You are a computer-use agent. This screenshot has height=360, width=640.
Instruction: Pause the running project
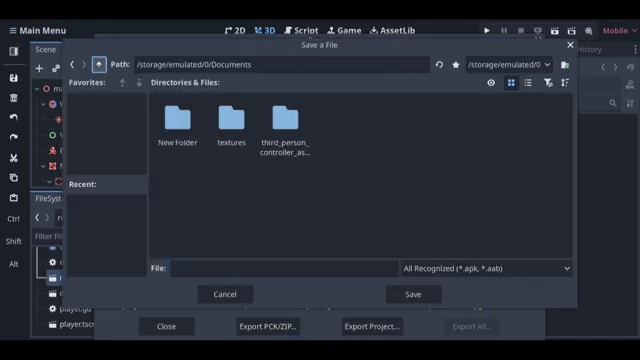tap(504, 31)
